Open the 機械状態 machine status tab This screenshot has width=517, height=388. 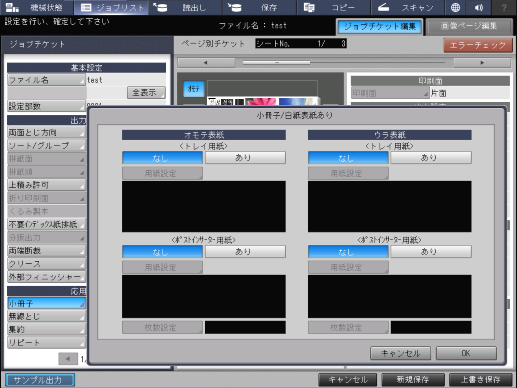click(37, 7)
